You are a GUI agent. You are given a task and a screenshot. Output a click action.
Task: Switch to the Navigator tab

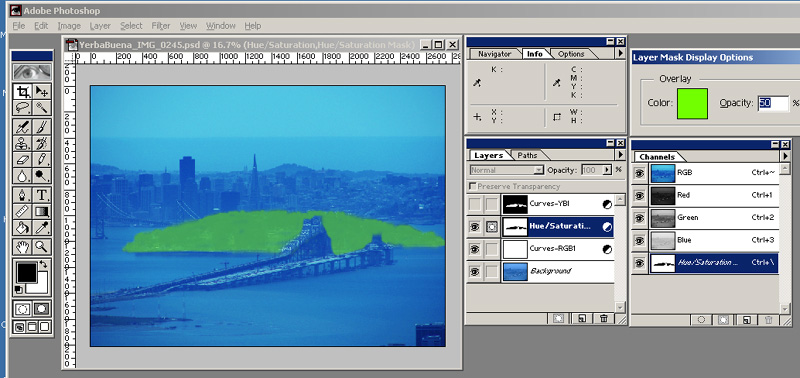click(494, 54)
